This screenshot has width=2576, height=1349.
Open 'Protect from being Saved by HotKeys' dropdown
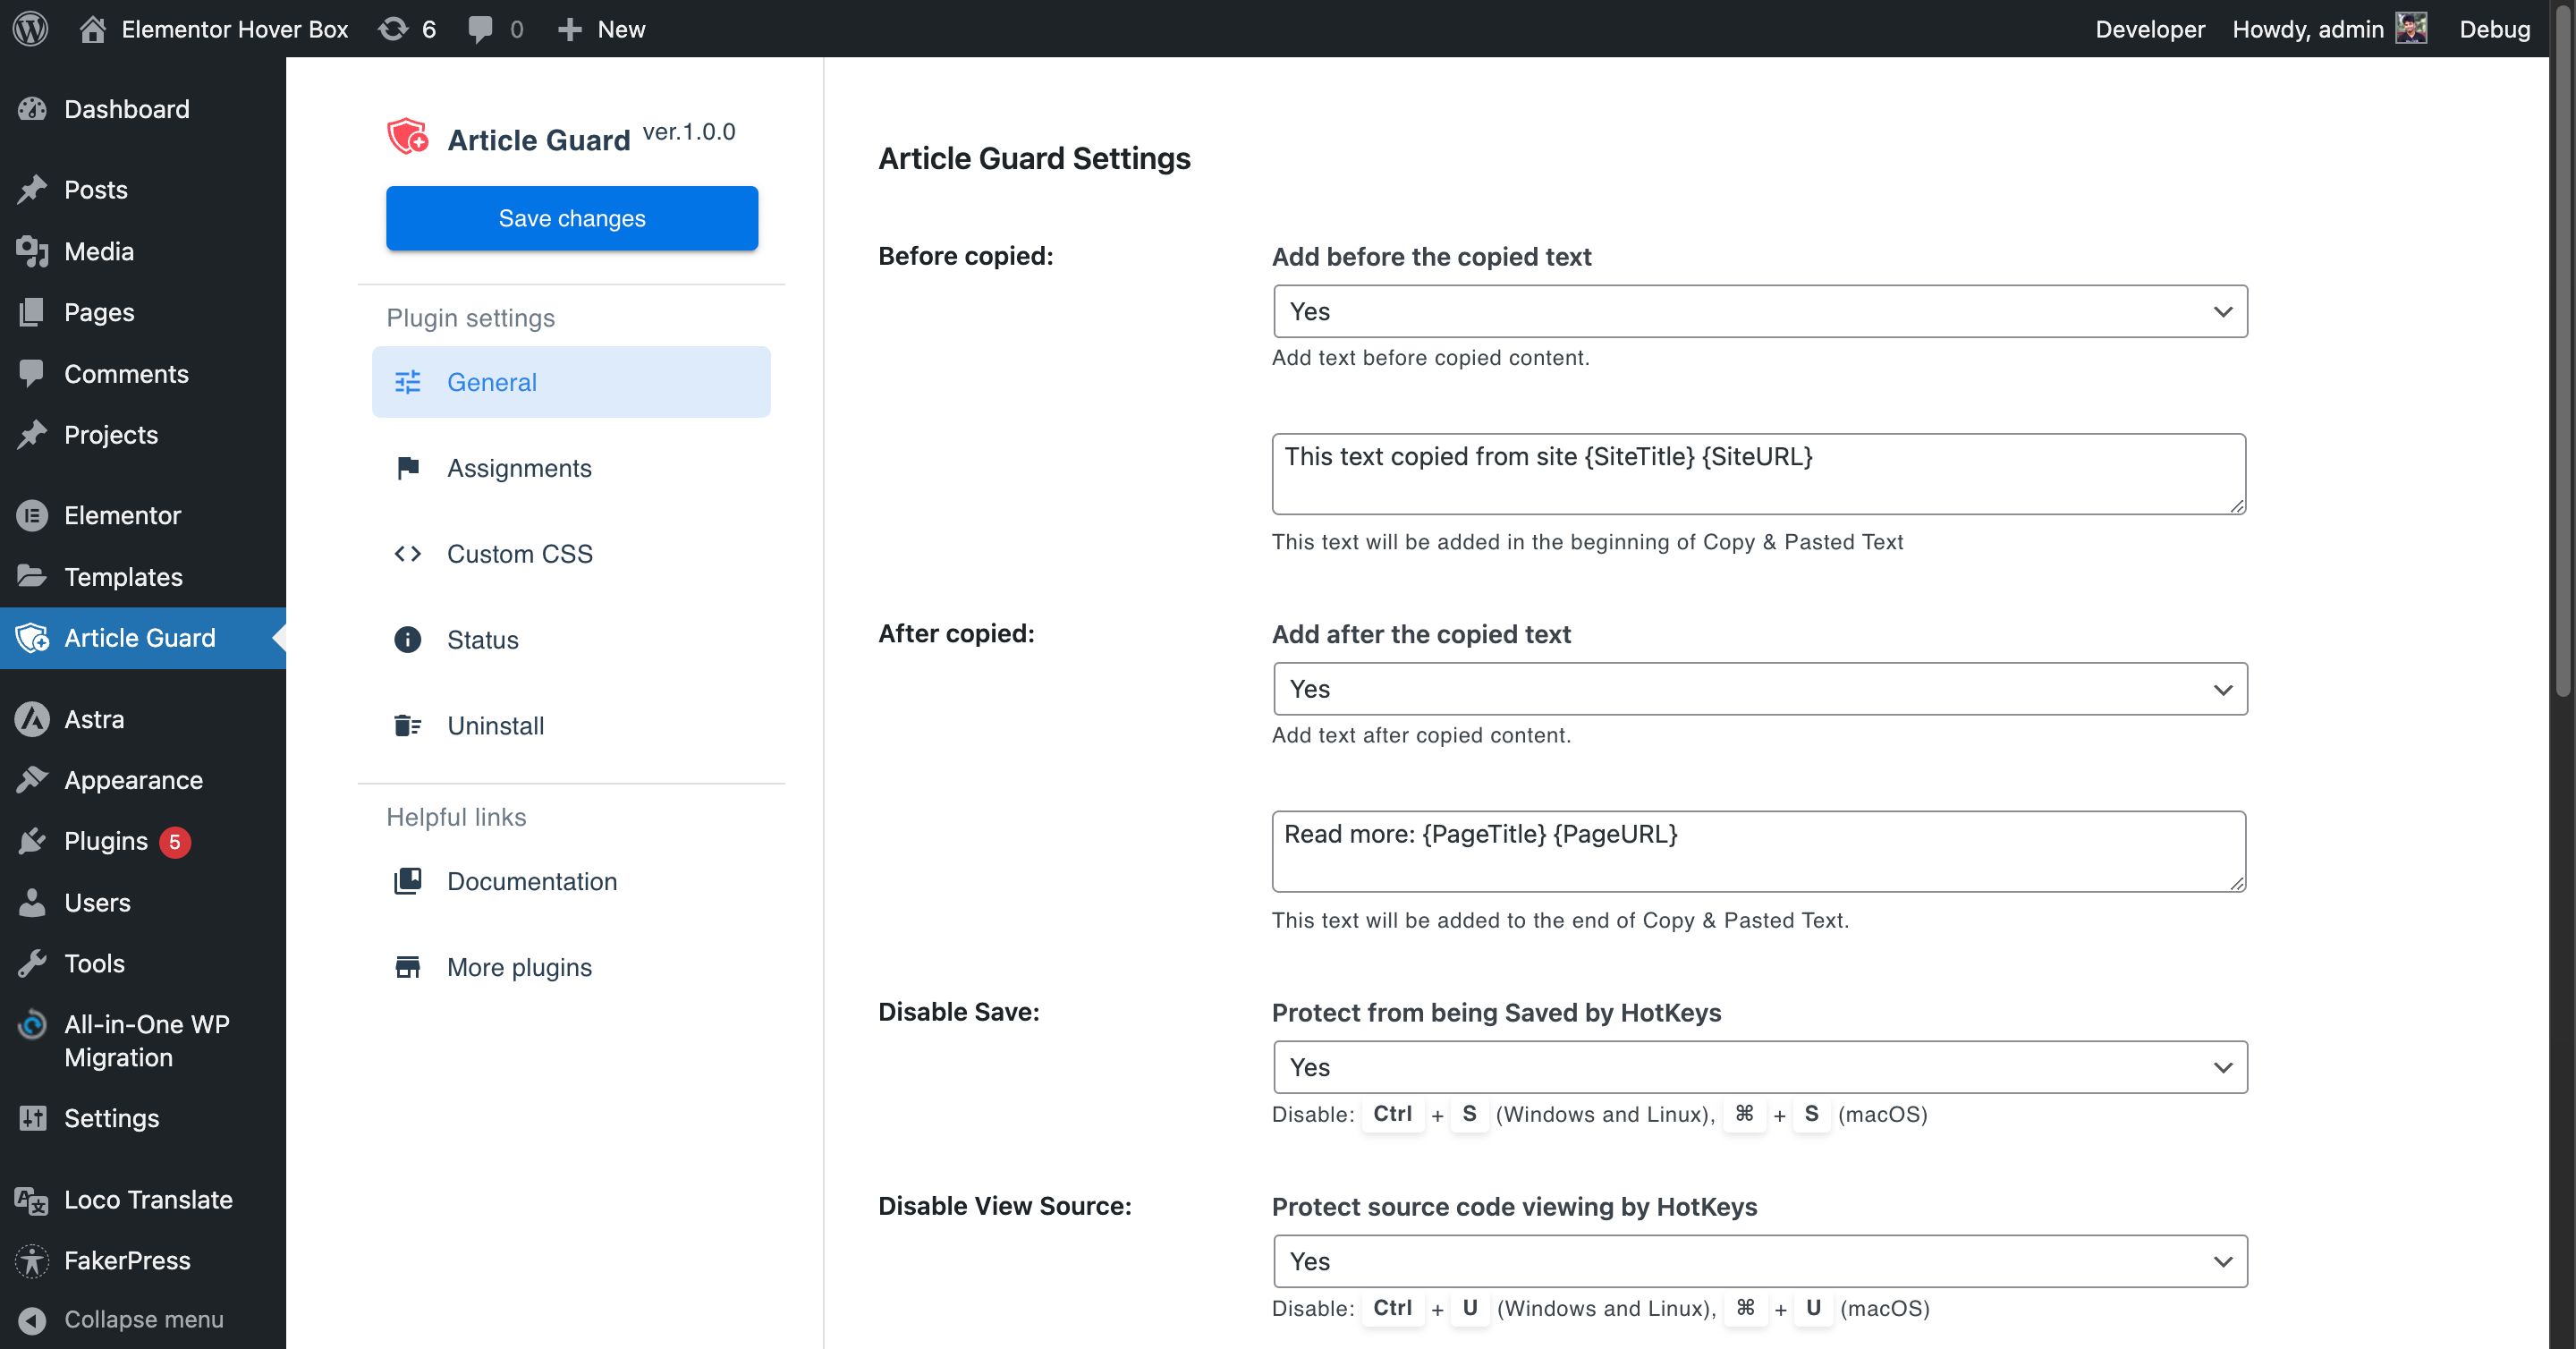click(1760, 1067)
